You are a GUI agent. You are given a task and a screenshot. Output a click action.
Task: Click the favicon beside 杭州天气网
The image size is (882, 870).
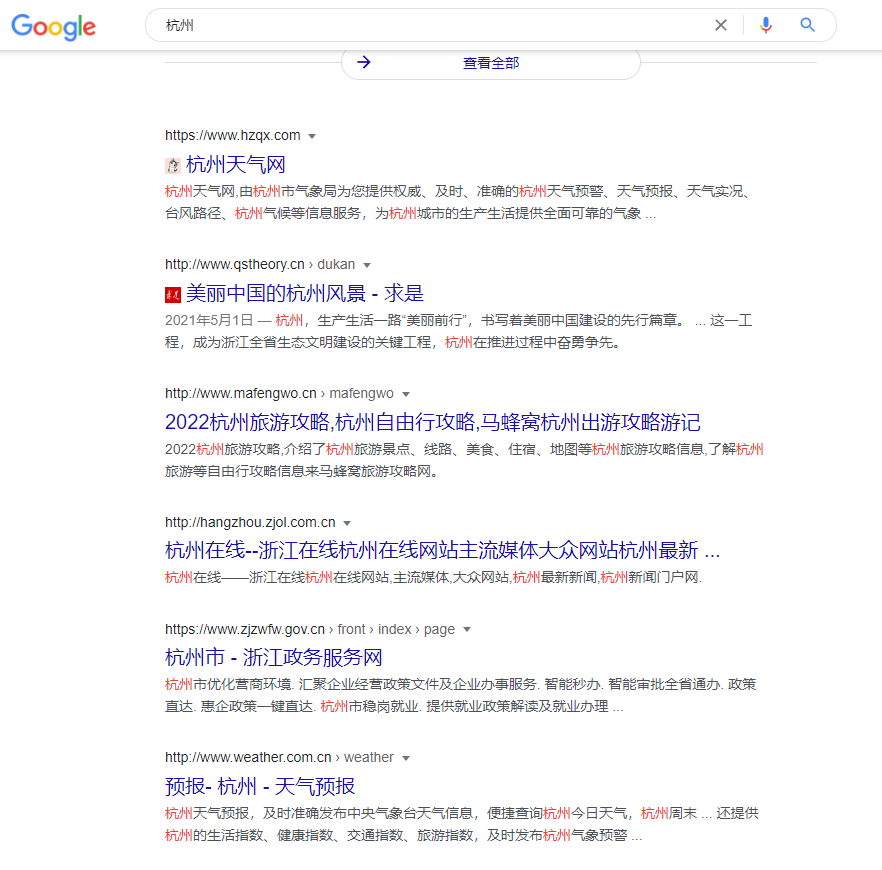[x=172, y=164]
